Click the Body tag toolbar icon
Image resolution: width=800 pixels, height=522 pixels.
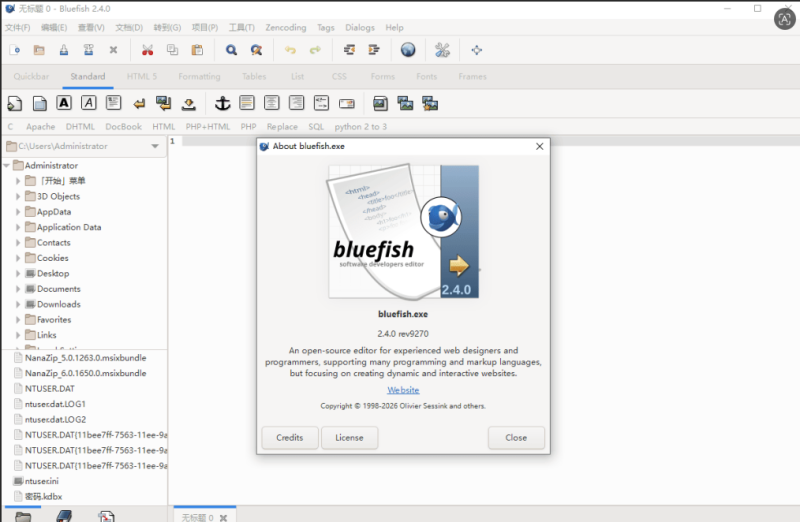point(40,104)
